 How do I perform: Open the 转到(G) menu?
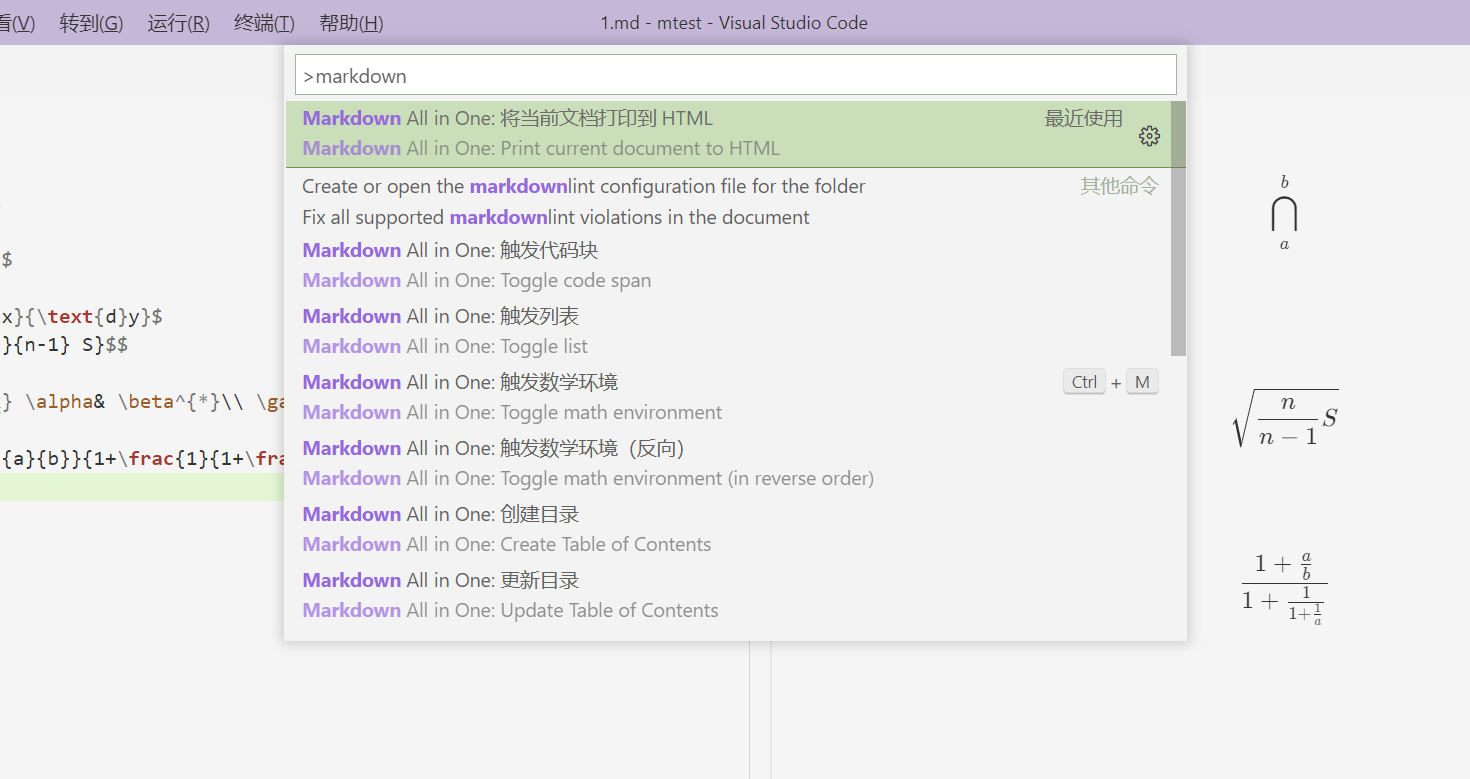(x=91, y=23)
